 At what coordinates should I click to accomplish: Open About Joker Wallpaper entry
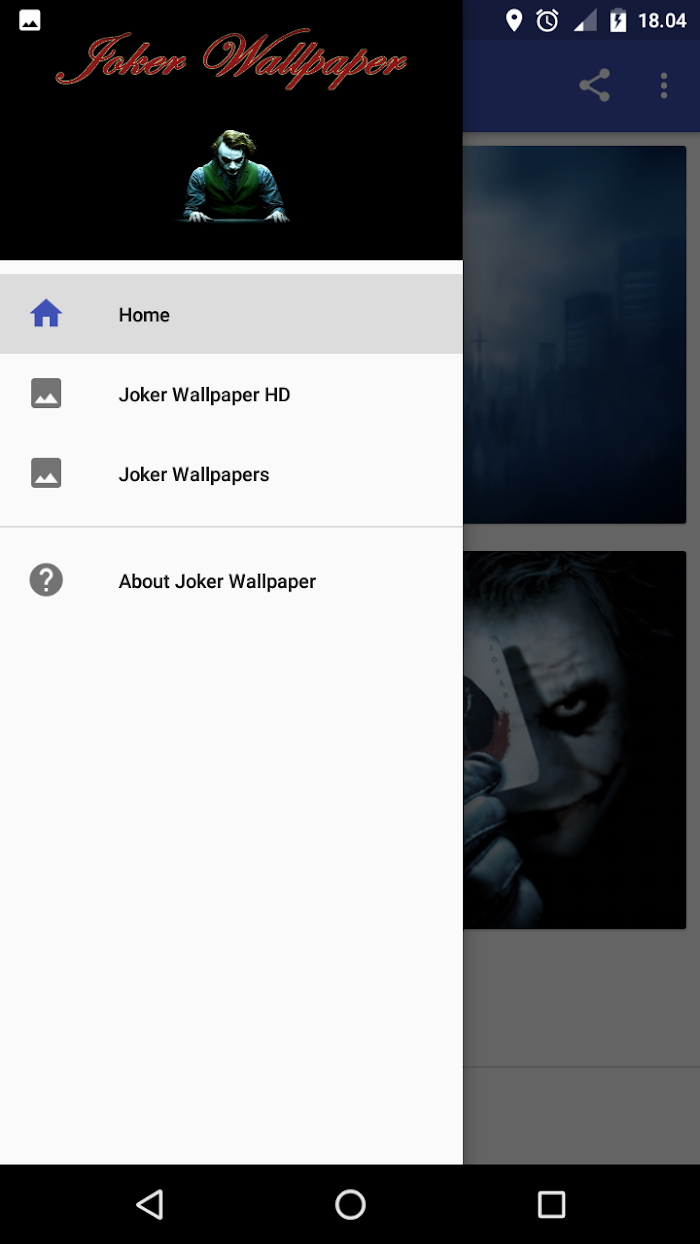click(231, 581)
